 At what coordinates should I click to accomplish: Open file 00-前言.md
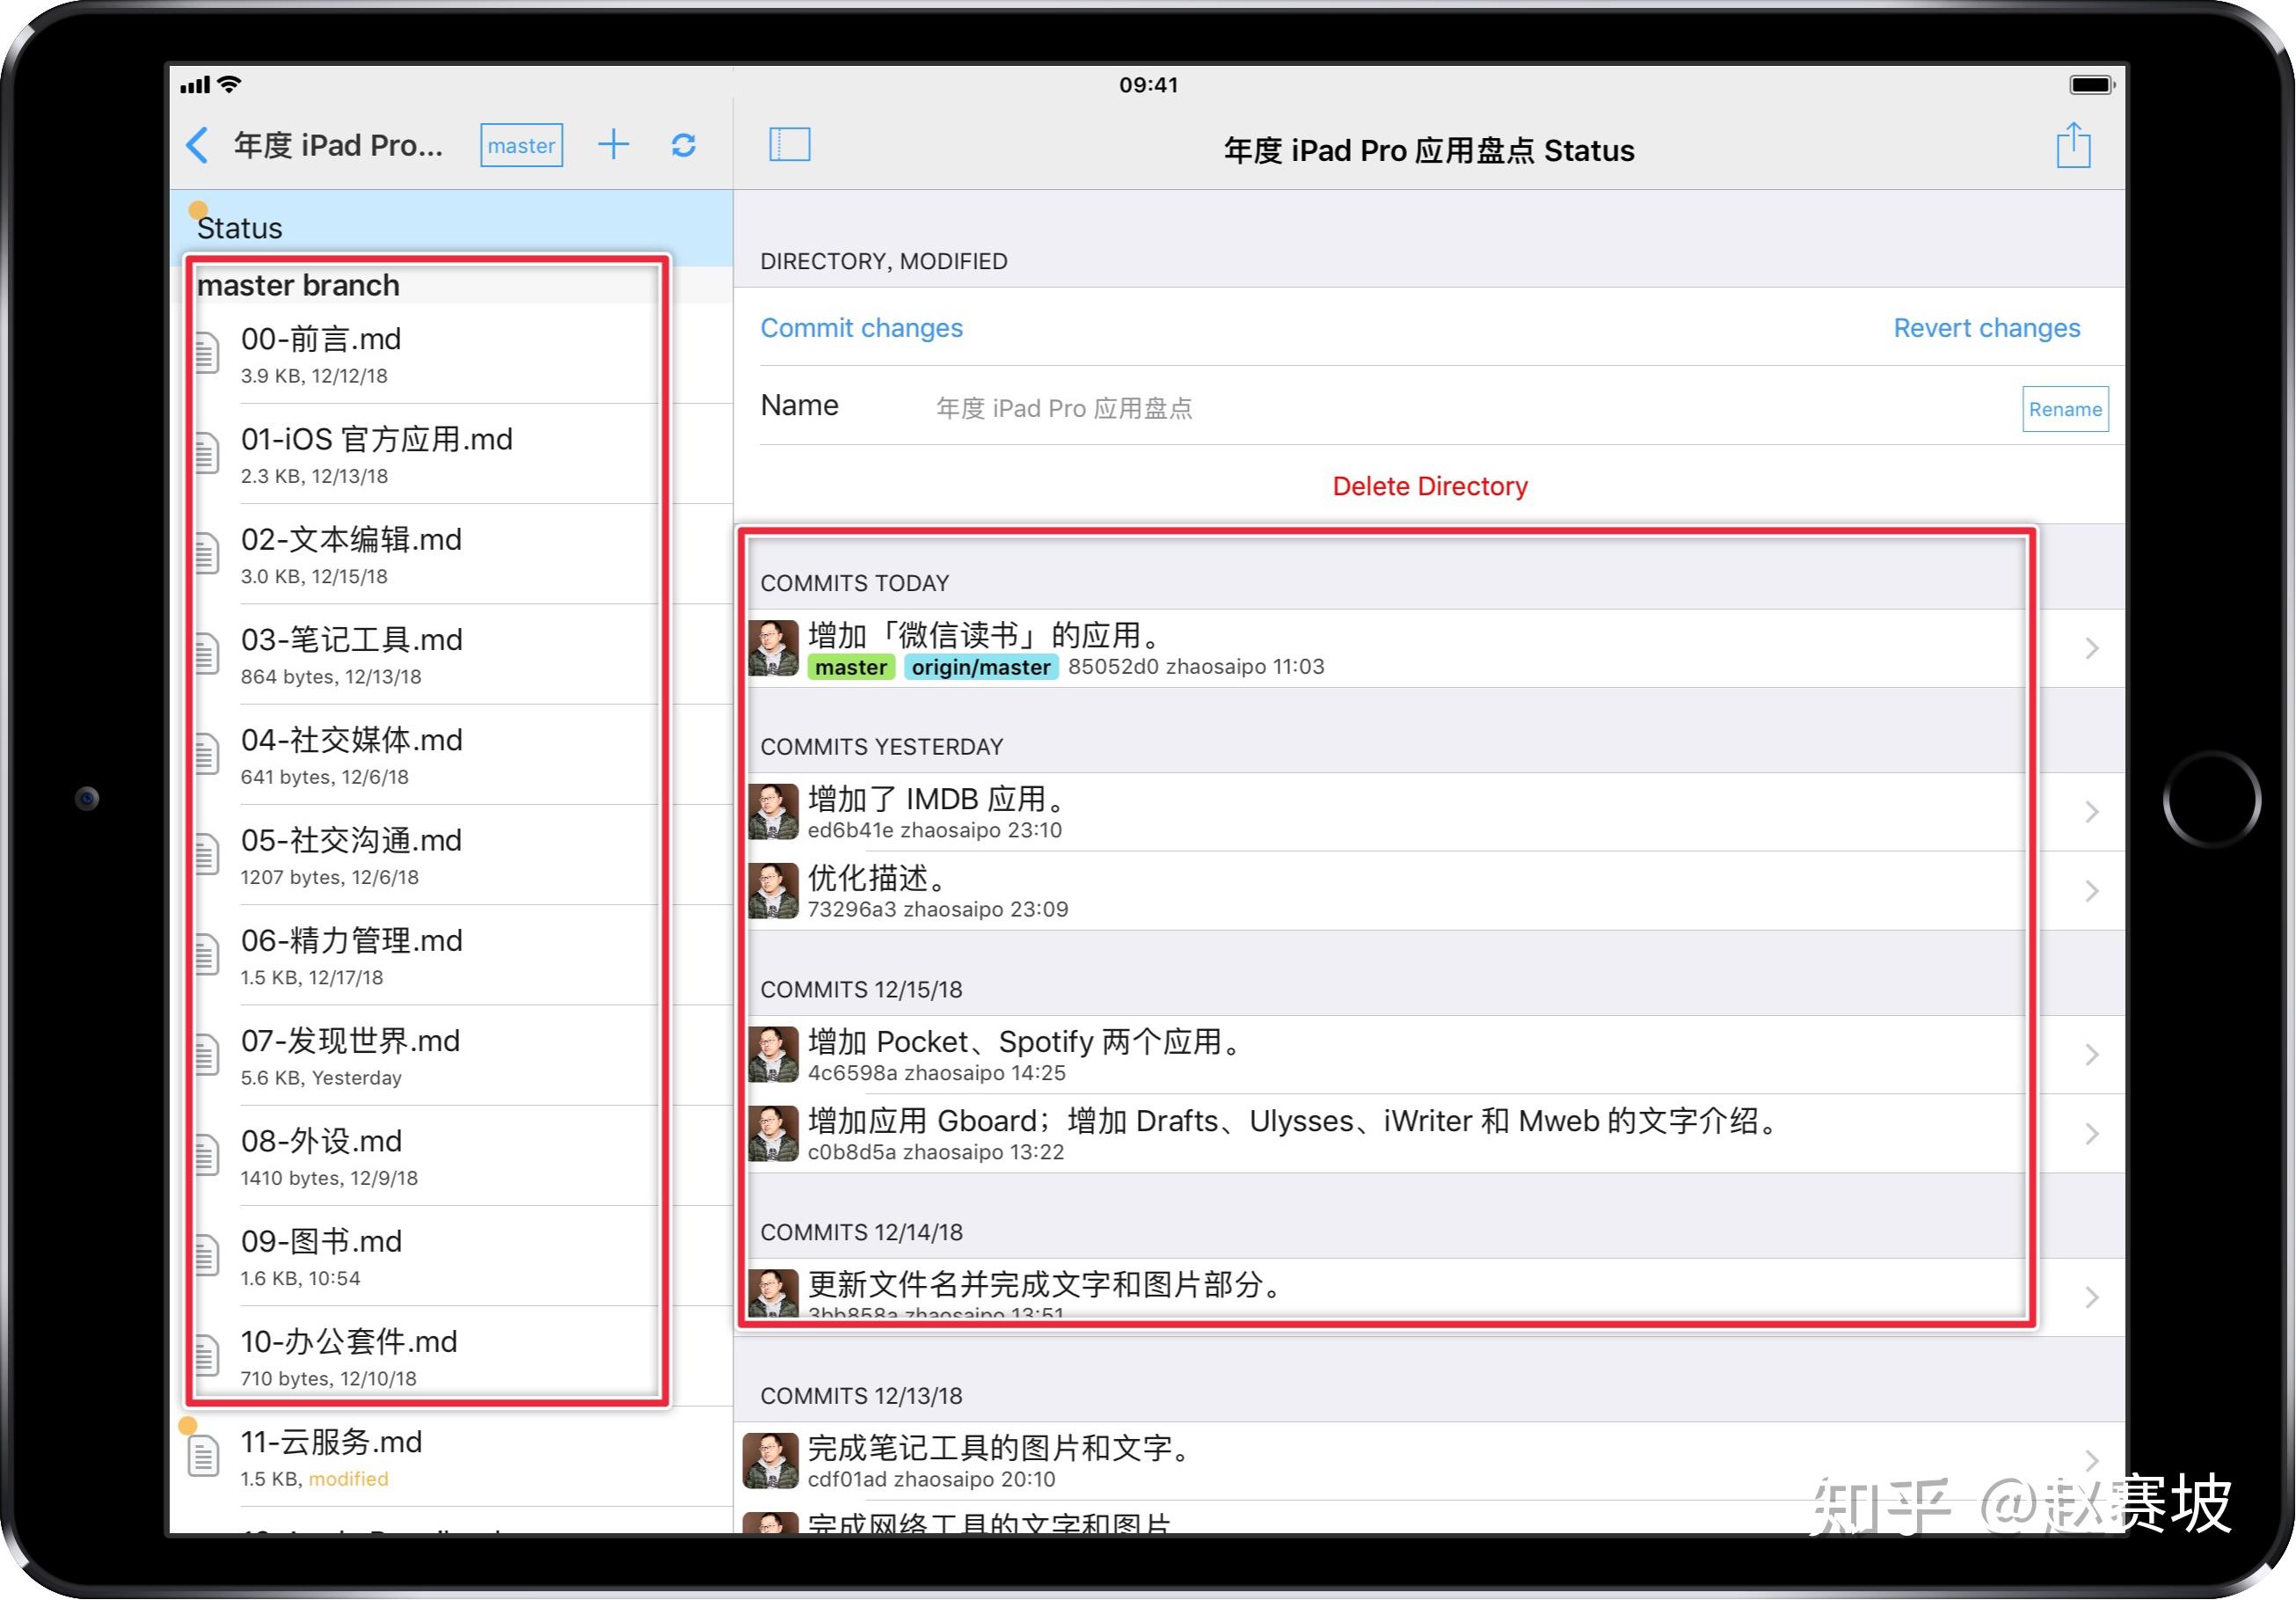pos(451,354)
